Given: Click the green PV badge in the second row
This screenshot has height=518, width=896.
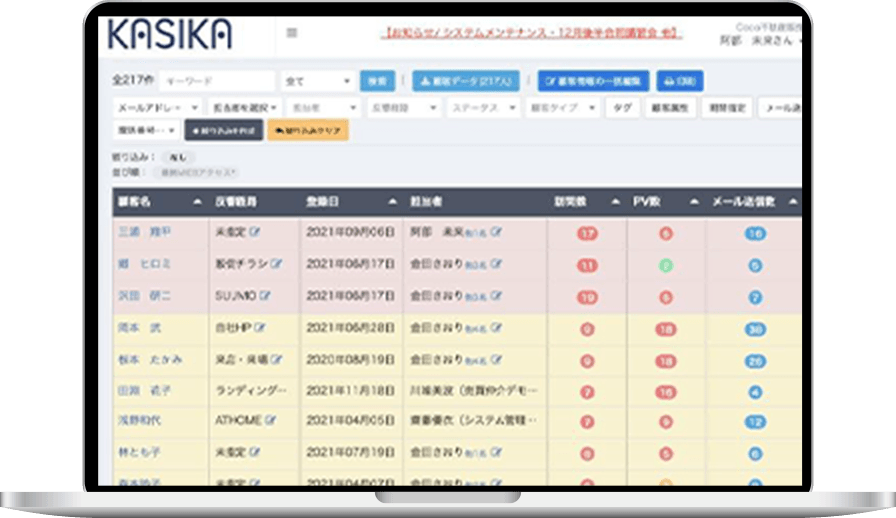Looking at the screenshot, I should [x=666, y=265].
